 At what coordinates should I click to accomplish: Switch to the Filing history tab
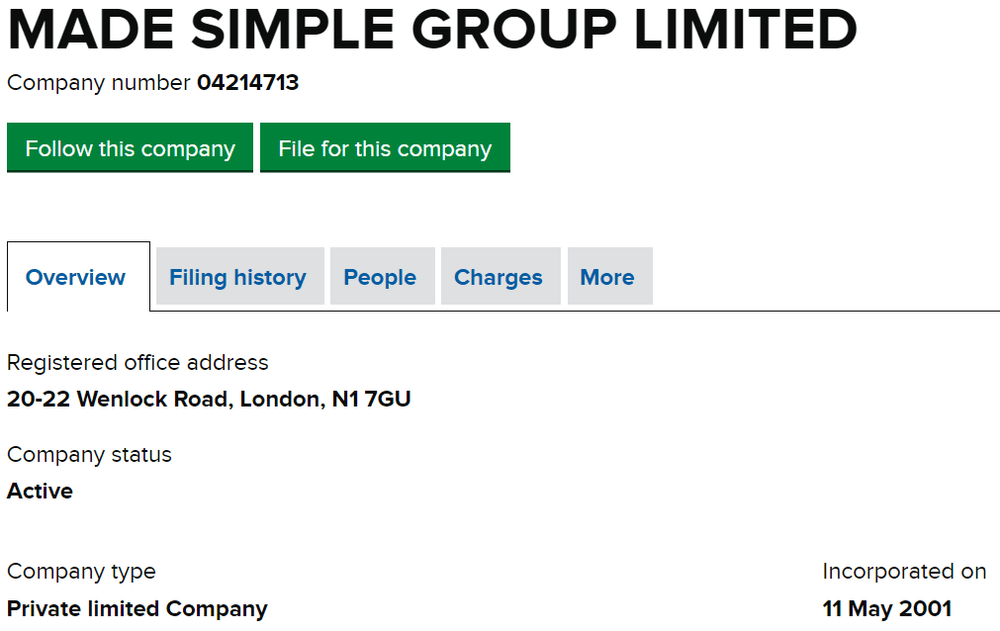click(x=239, y=276)
